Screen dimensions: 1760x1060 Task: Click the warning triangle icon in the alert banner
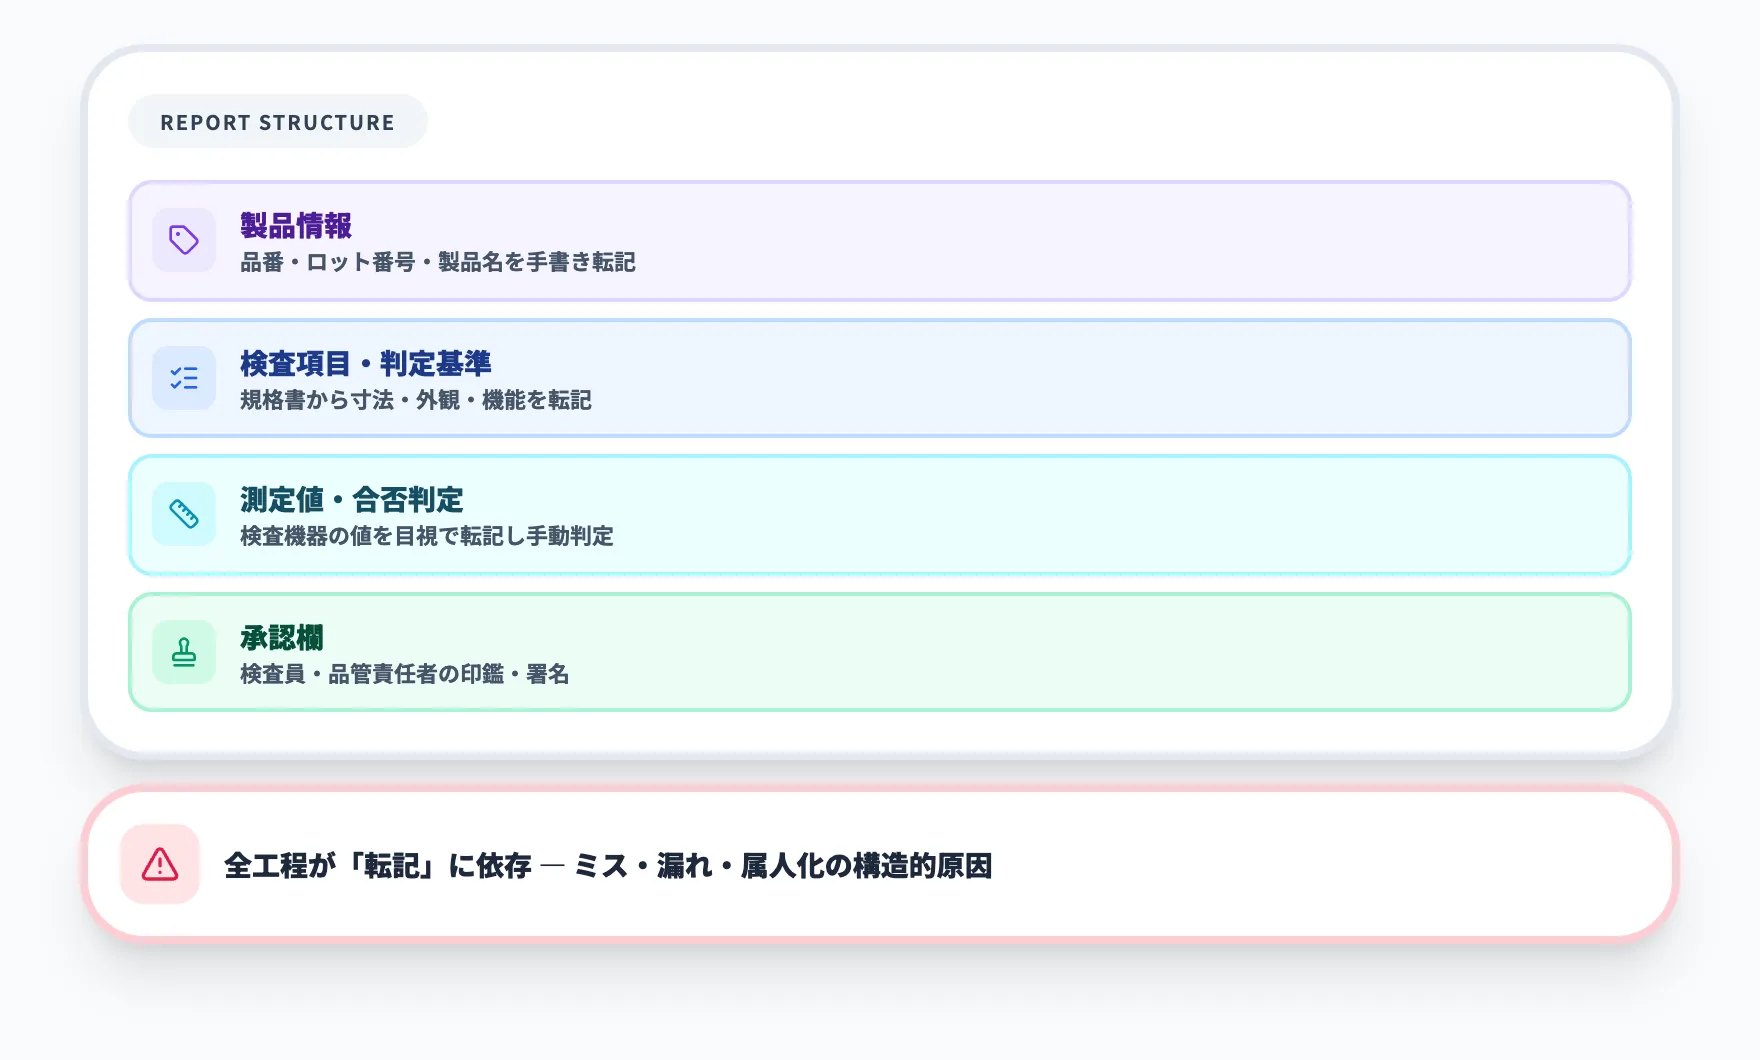[159, 866]
